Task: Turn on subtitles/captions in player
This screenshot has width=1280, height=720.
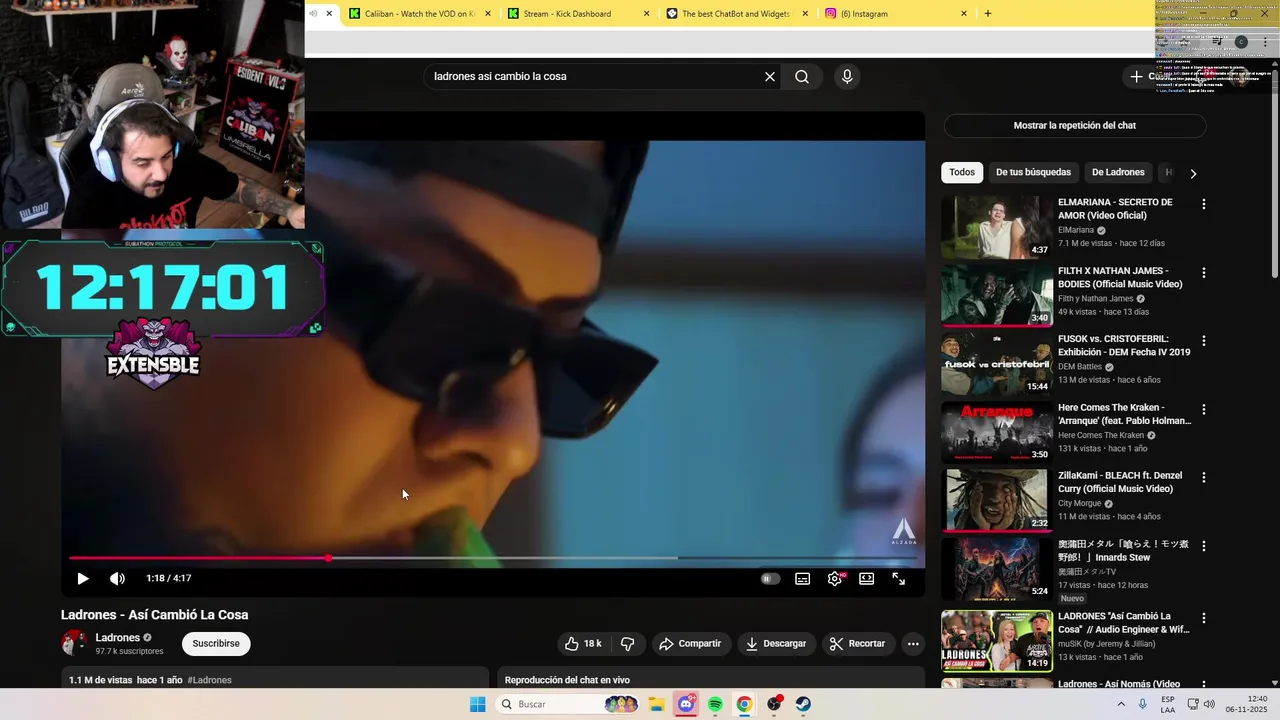Action: 802,579
